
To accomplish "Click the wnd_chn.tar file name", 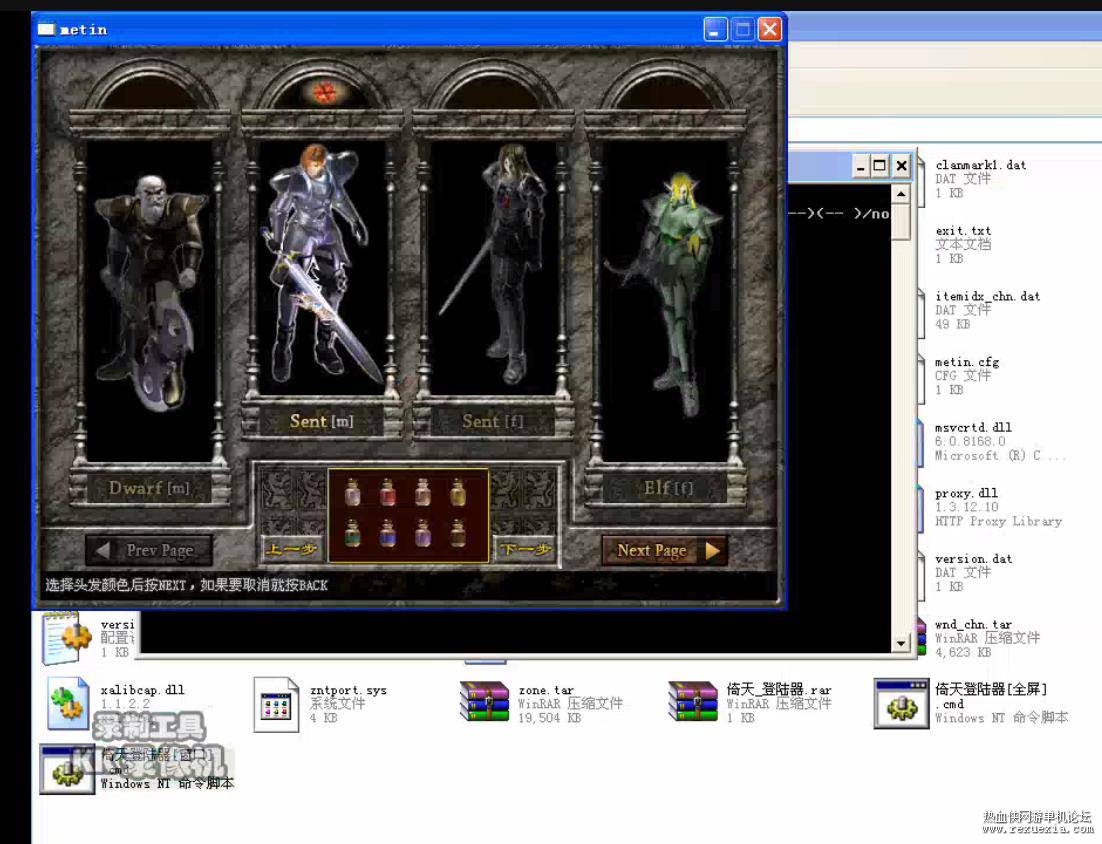I will [x=973, y=625].
